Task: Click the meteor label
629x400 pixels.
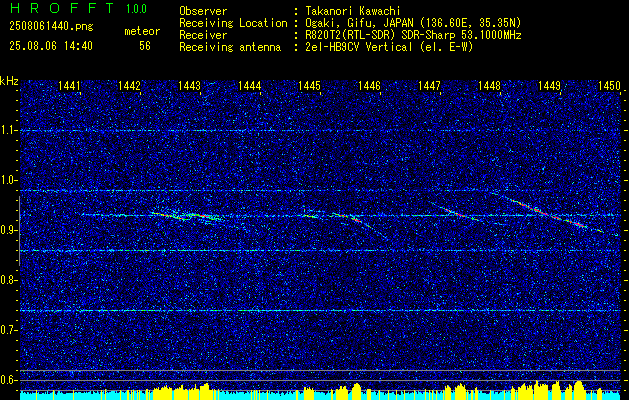Action: [142, 31]
